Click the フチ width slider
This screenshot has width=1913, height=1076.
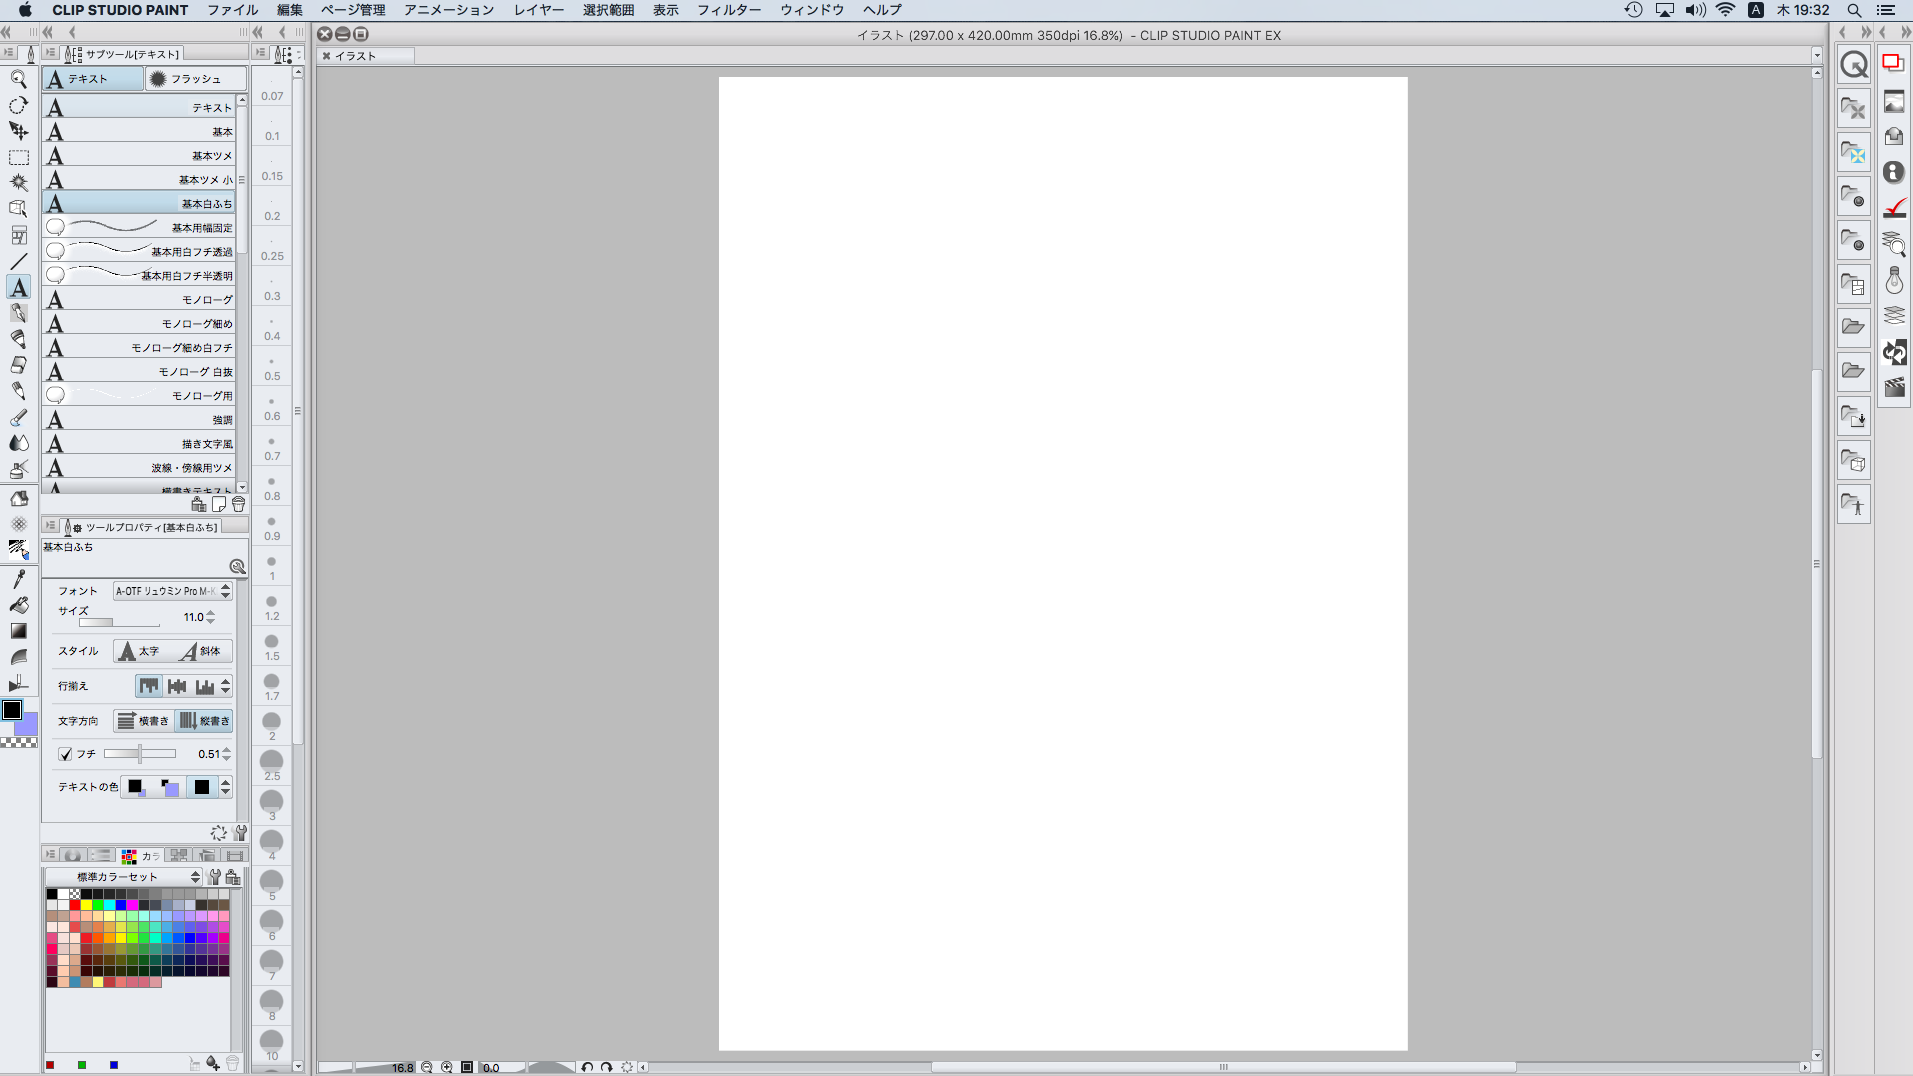[140, 754]
